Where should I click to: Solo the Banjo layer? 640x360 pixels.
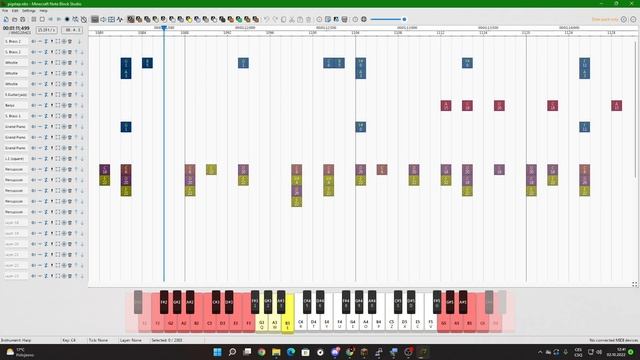52,105
